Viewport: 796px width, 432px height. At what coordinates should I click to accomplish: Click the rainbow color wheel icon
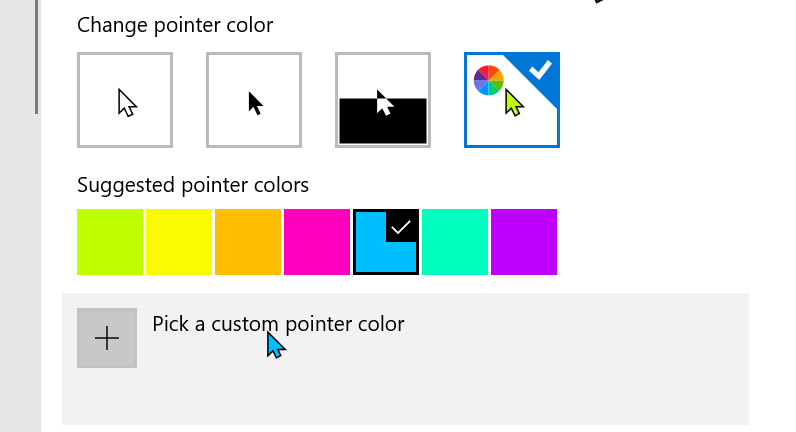[488, 80]
